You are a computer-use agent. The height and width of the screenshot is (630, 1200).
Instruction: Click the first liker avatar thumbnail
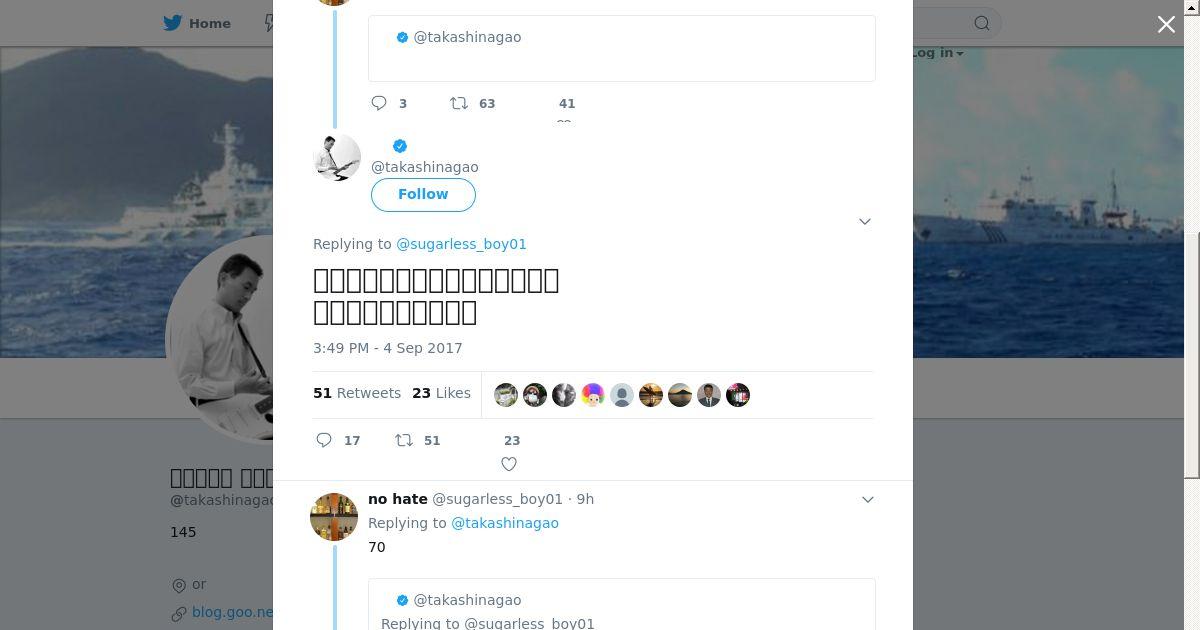coord(506,395)
